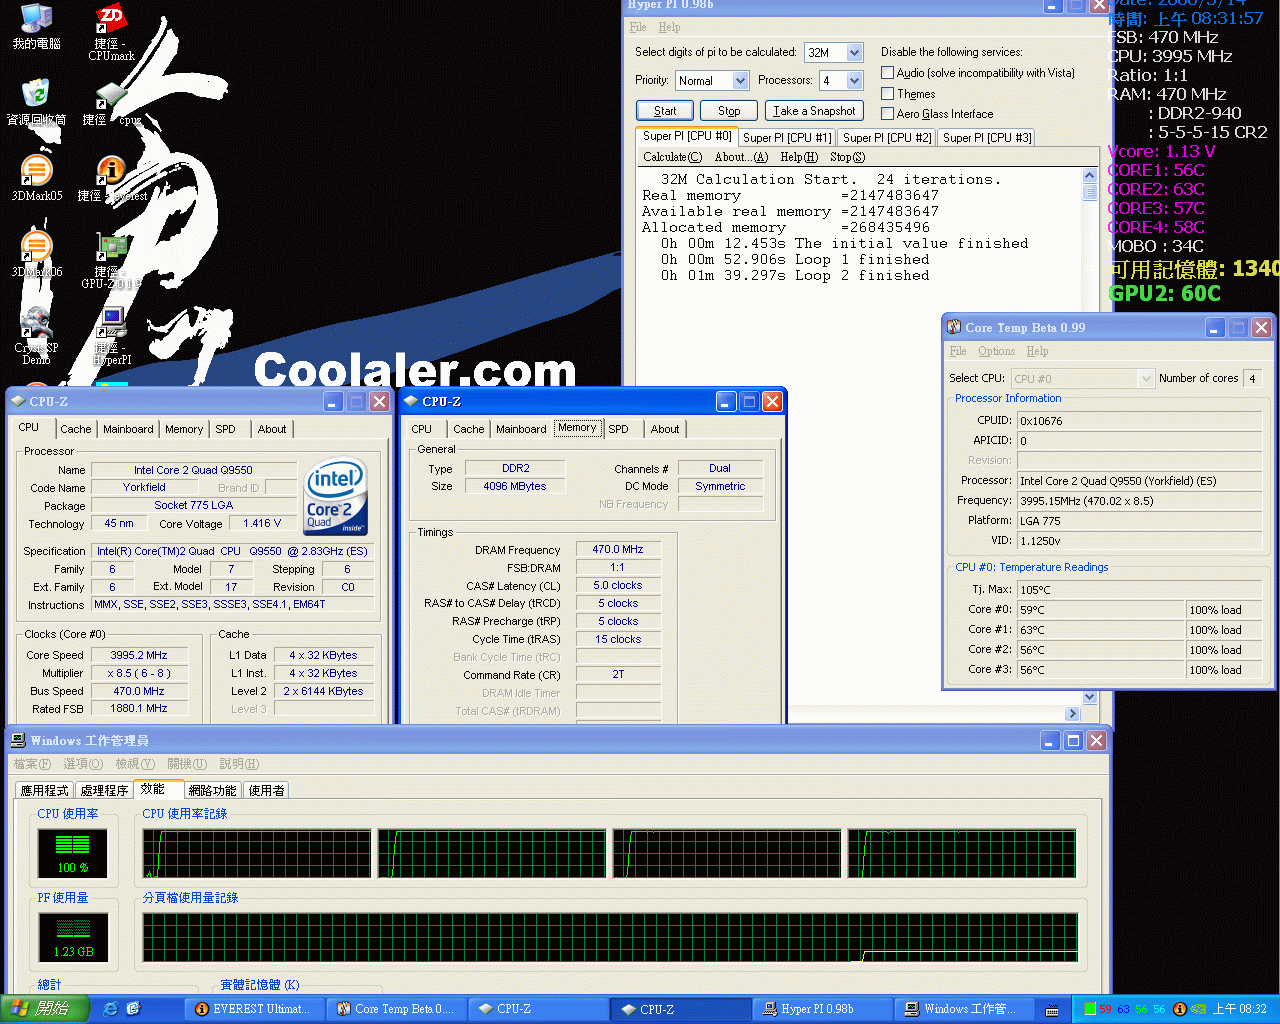Launch the GPU-Z desktop shortcut
Viewport: 1280px width, 1024px height.
[111, 260]
